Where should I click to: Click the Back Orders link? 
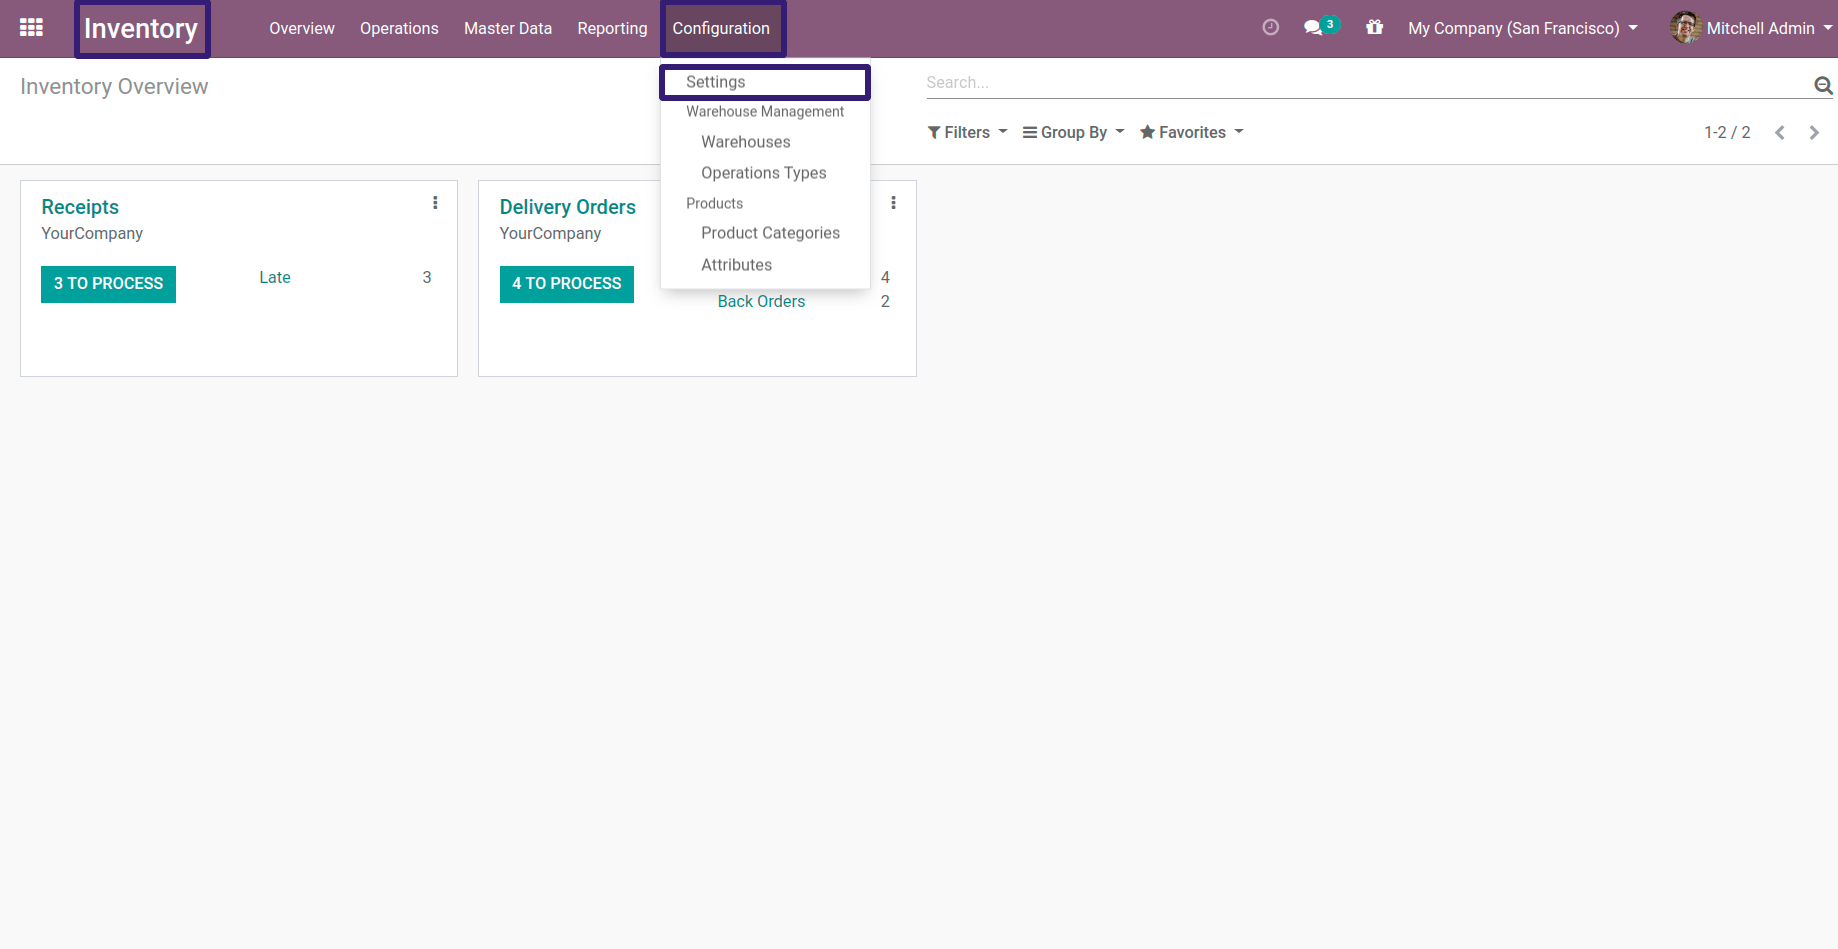[761, 301]
